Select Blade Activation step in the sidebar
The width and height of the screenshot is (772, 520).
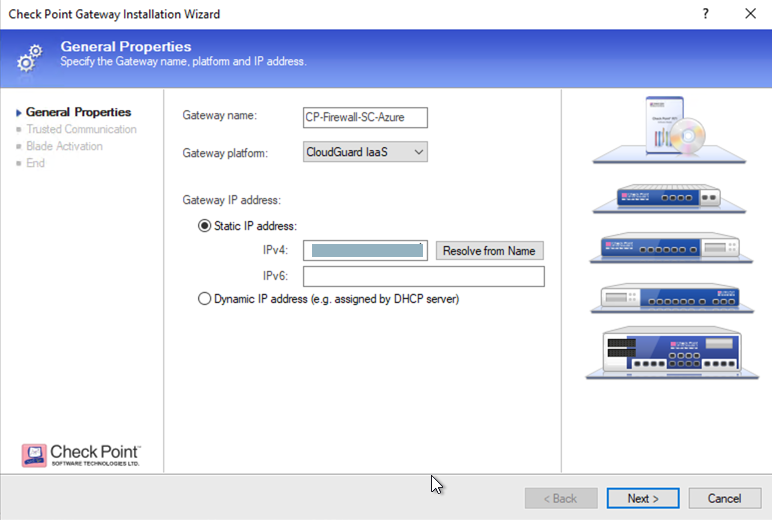[x=64, y=146]
